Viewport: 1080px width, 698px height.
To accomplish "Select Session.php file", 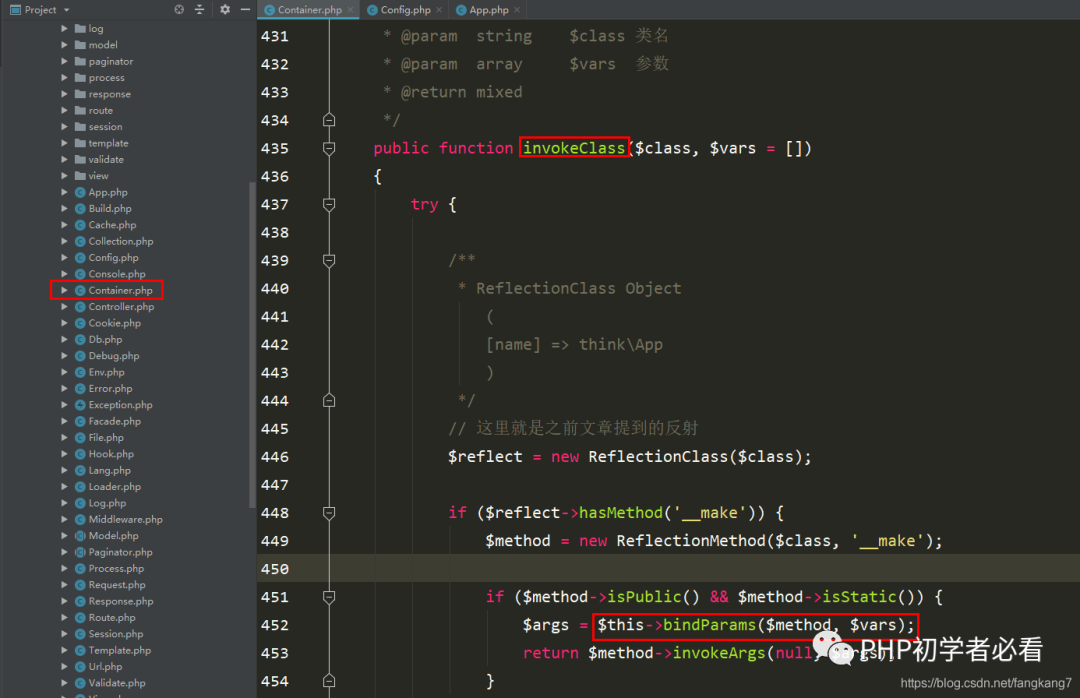I will (x=115, y=634).
